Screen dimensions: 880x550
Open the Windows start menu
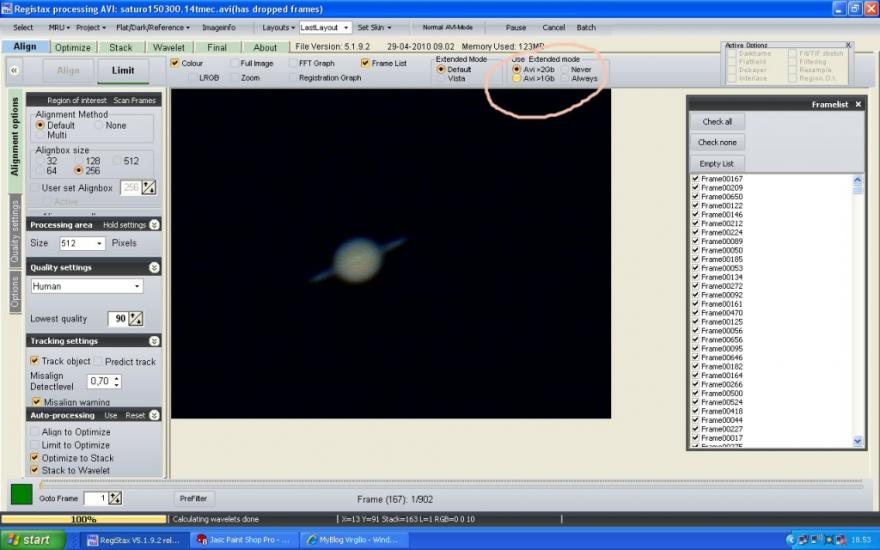[31, 540]
